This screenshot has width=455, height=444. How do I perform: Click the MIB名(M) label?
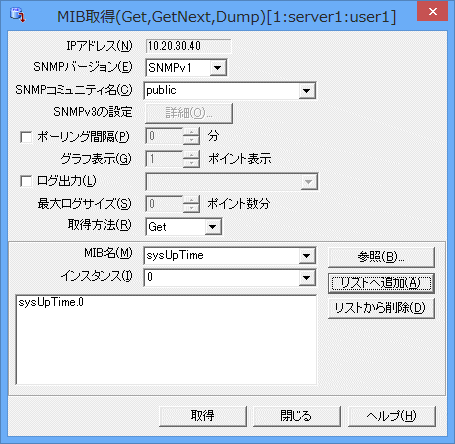108,253
